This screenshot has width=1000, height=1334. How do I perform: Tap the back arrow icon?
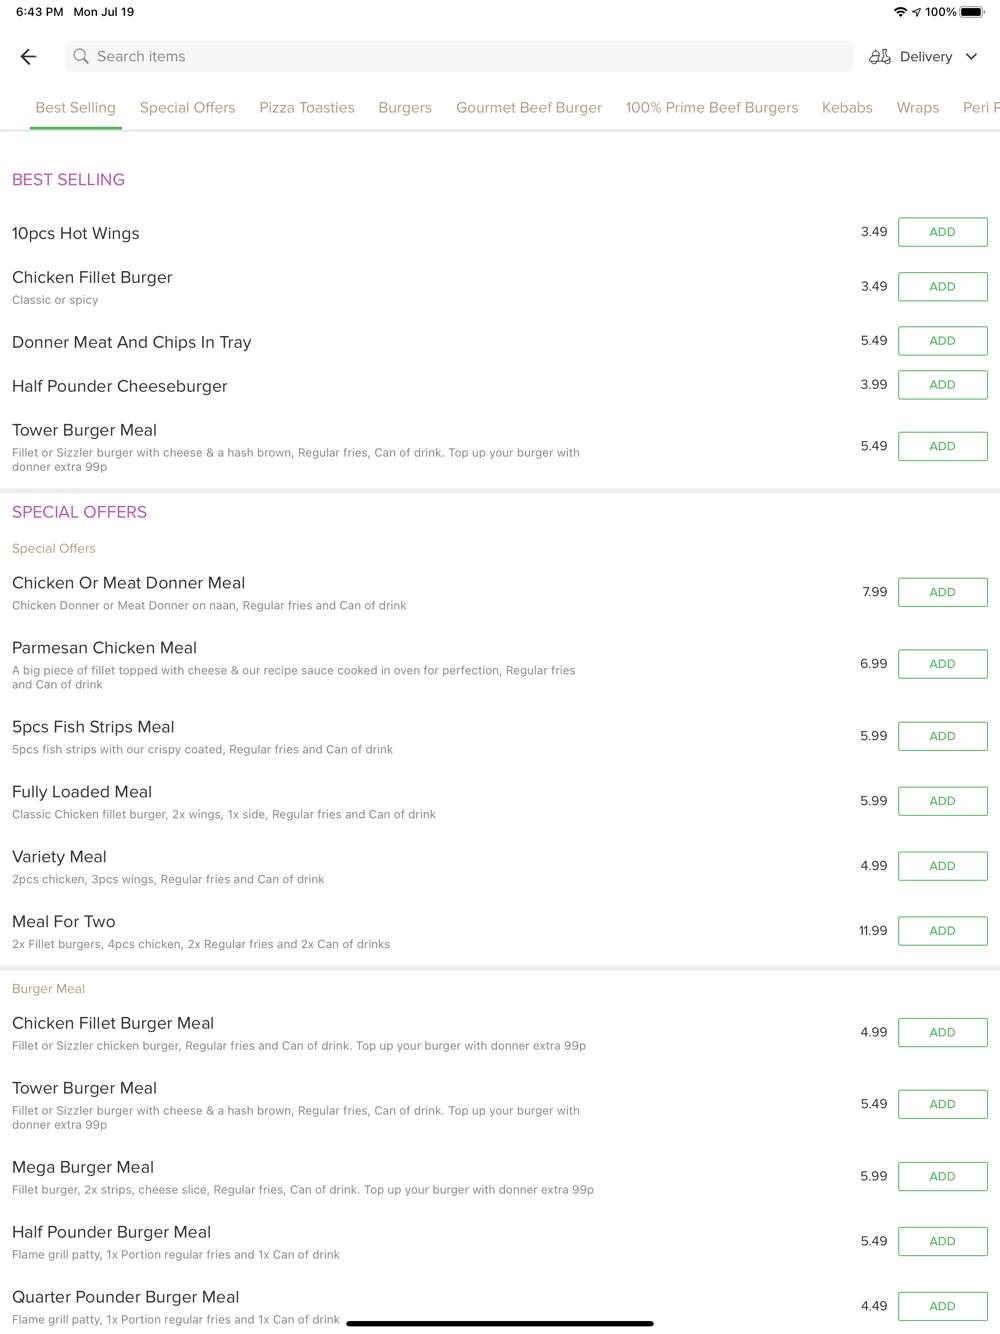point(29,57)
